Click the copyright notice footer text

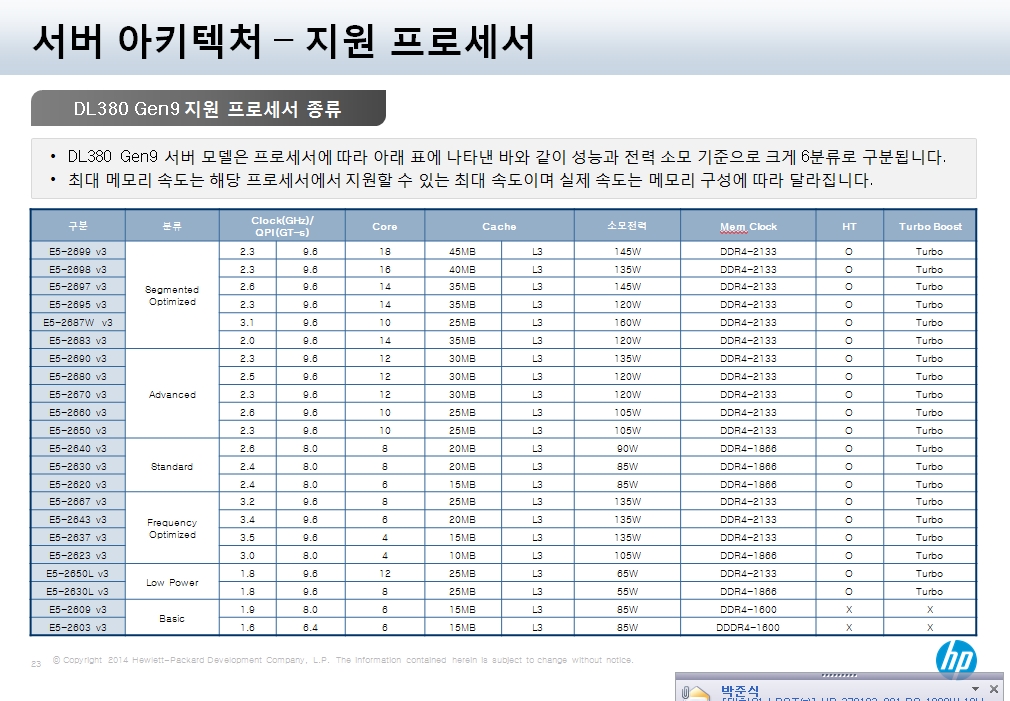[x=343, y=660]
